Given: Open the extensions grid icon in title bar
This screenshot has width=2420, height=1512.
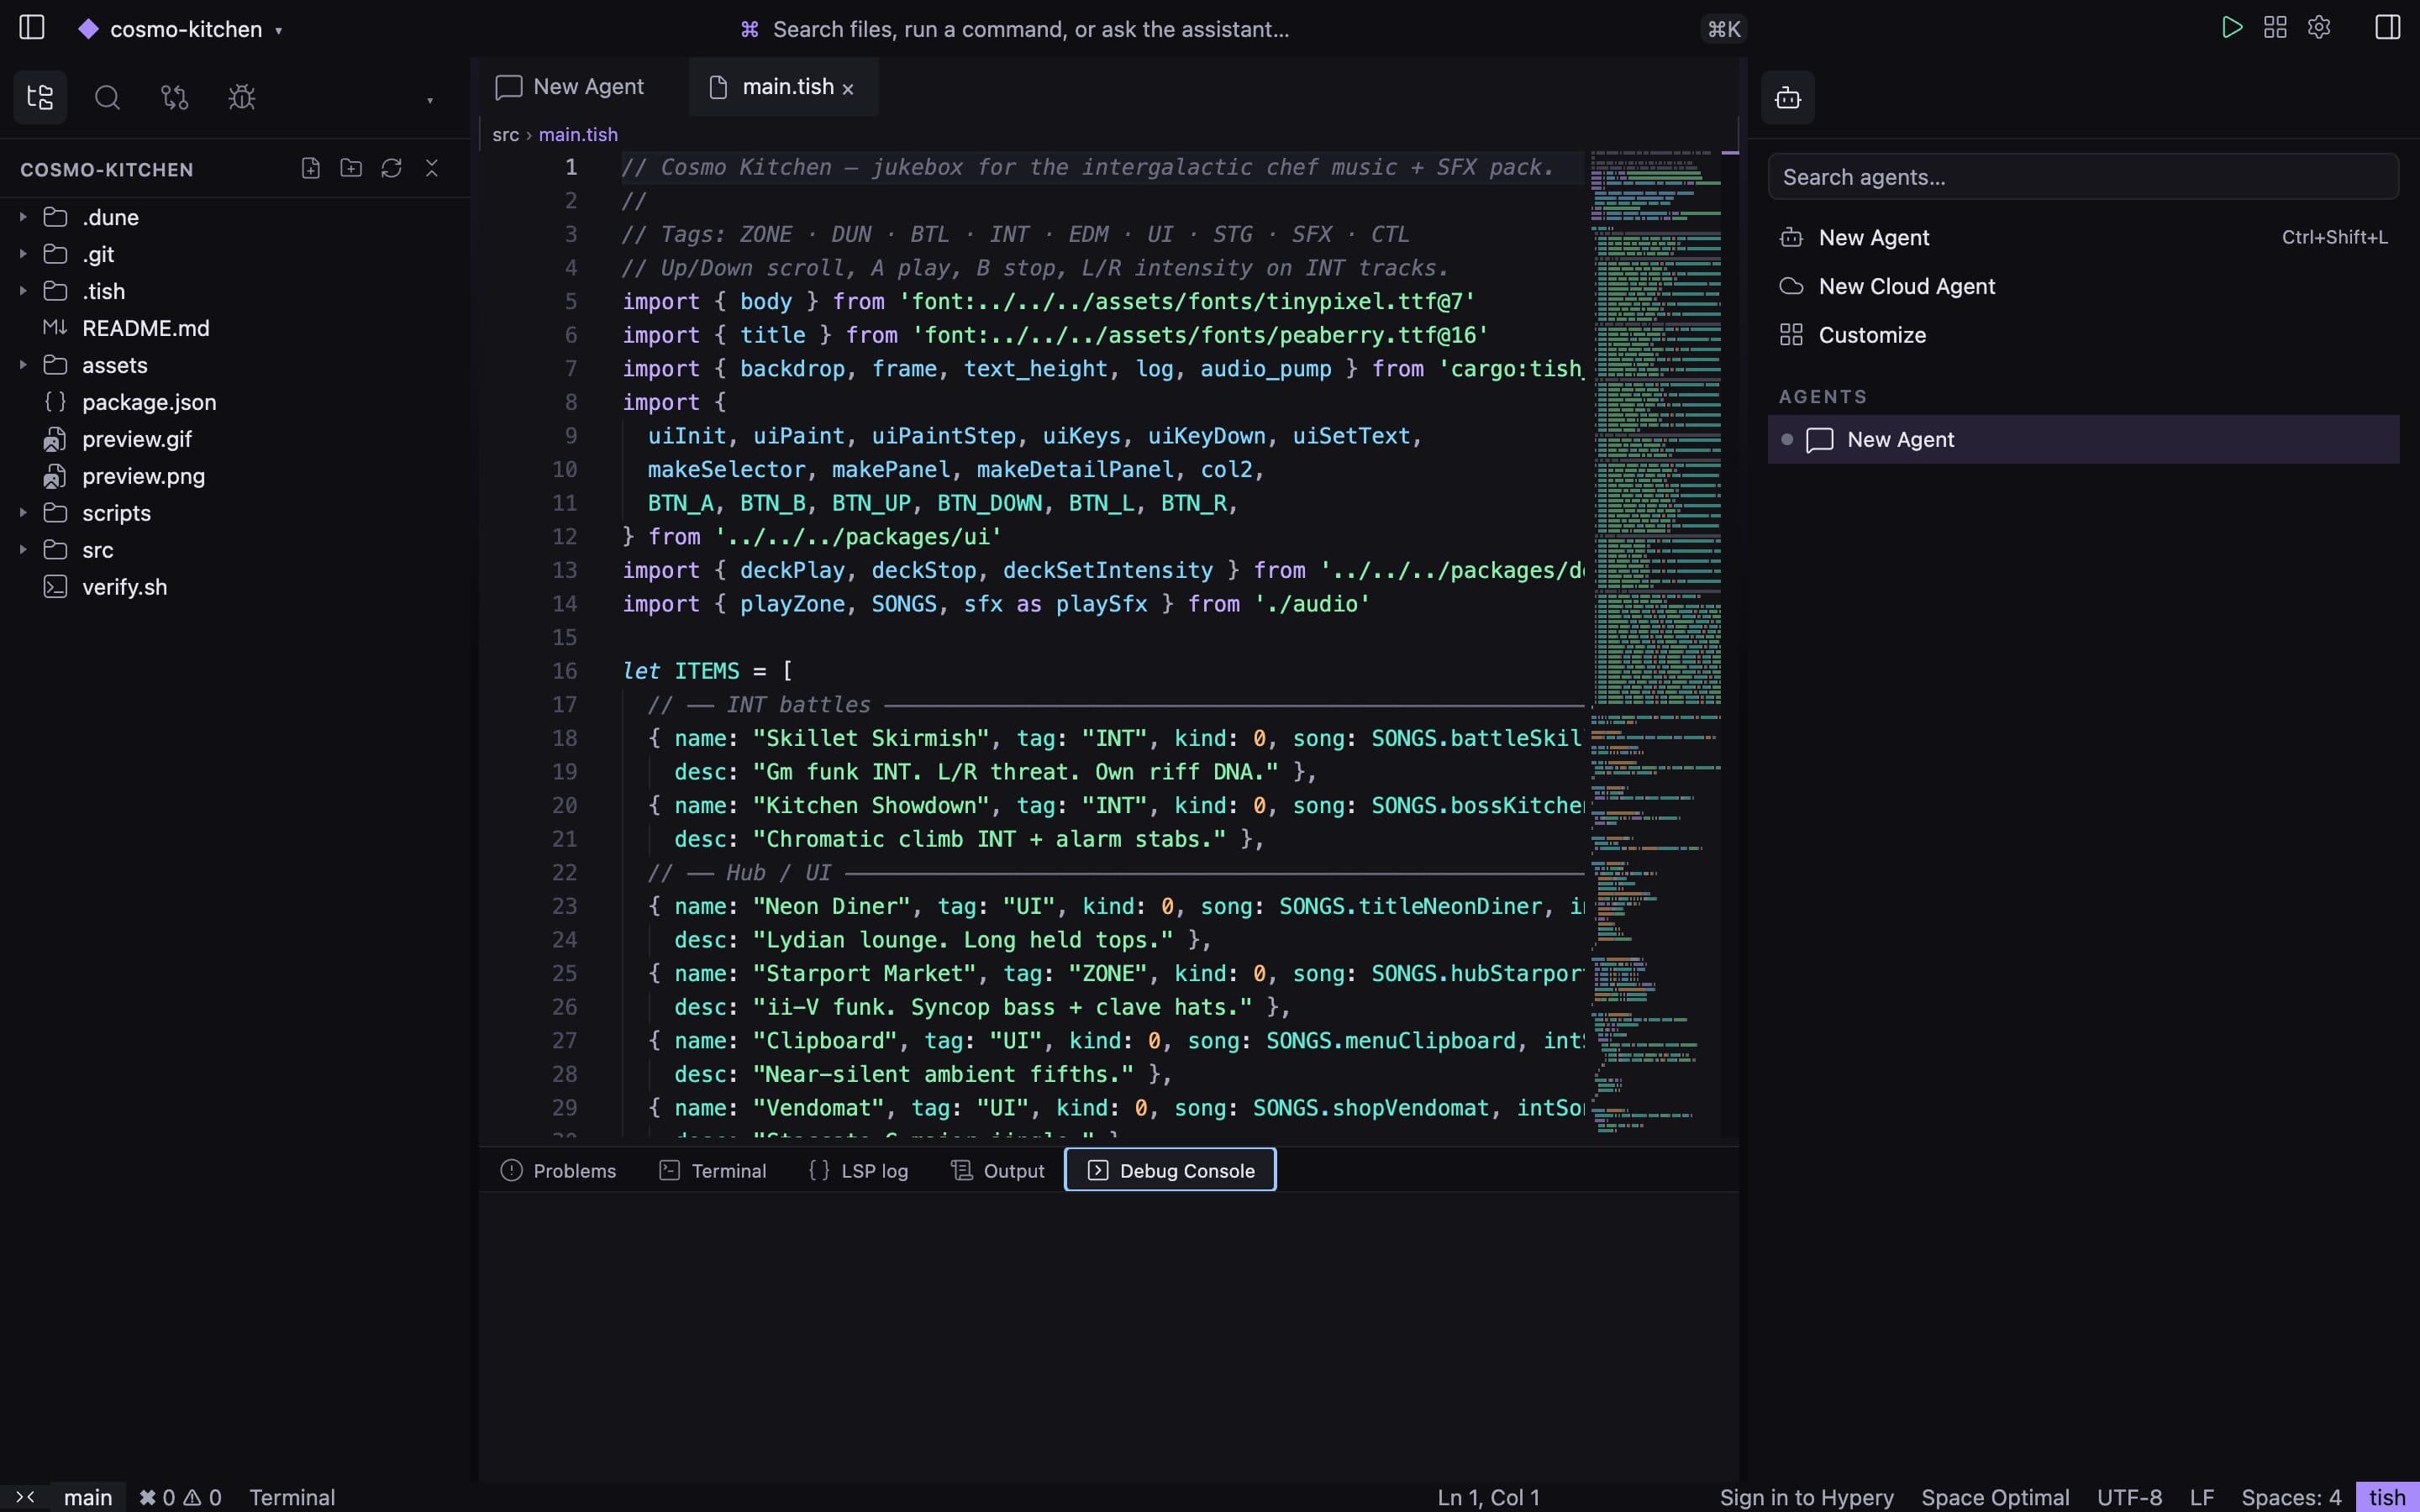Looking at the screenshot, I should coord(2275,27).
